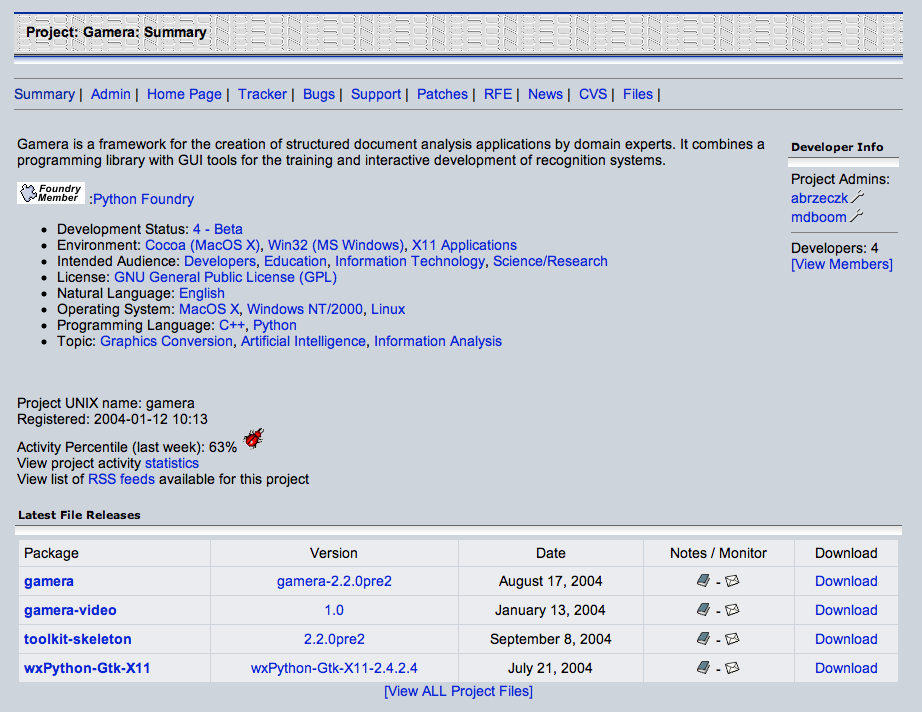The width and height of the screenshot is (922, 712).
Task: Open gamera-video version 1.0 link
Action: [x=334, y=610]
